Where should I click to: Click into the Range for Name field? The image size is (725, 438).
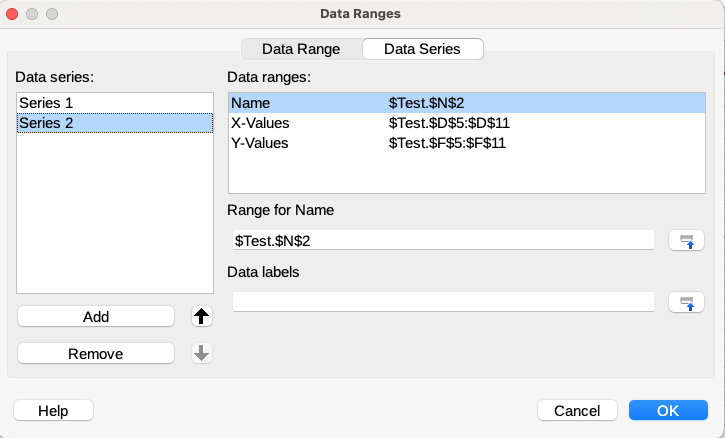pyautogui.click(x=442, y=241)
